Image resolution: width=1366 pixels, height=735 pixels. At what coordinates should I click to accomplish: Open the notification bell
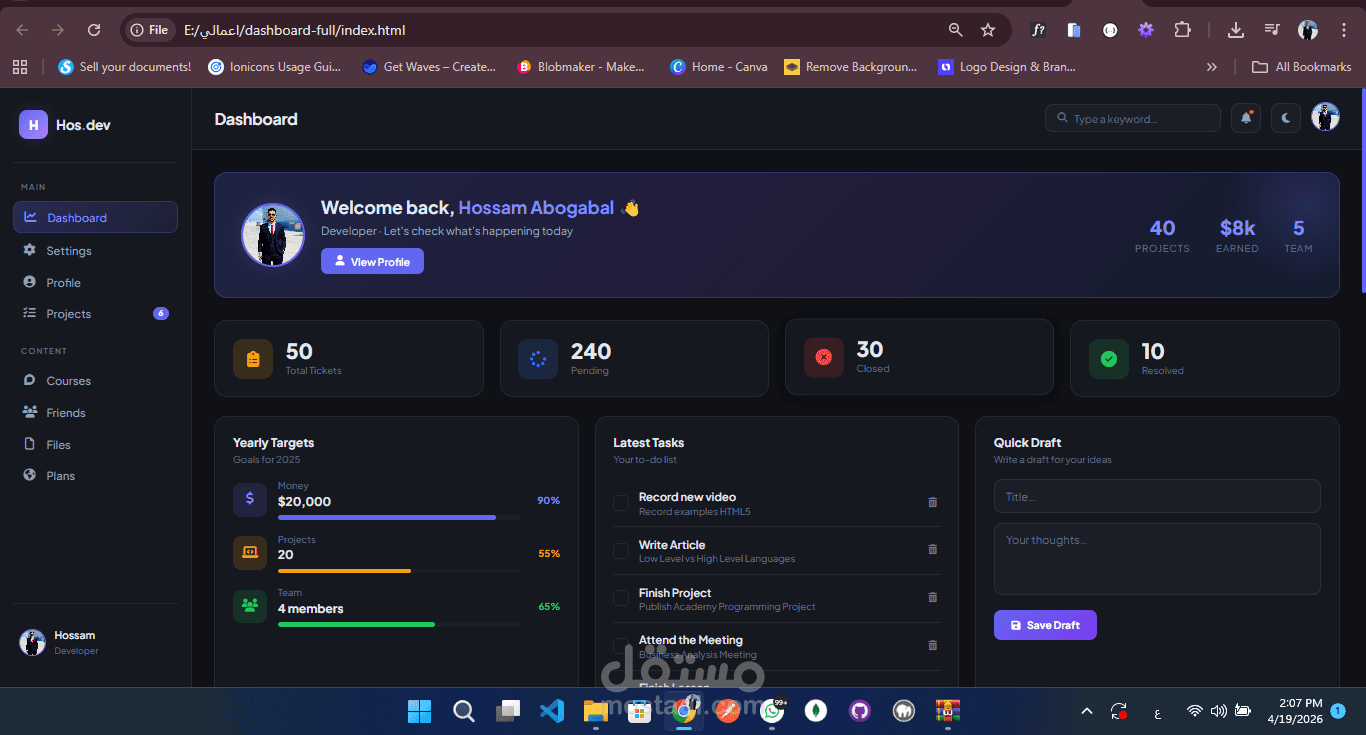click(x=1245, y=118)
